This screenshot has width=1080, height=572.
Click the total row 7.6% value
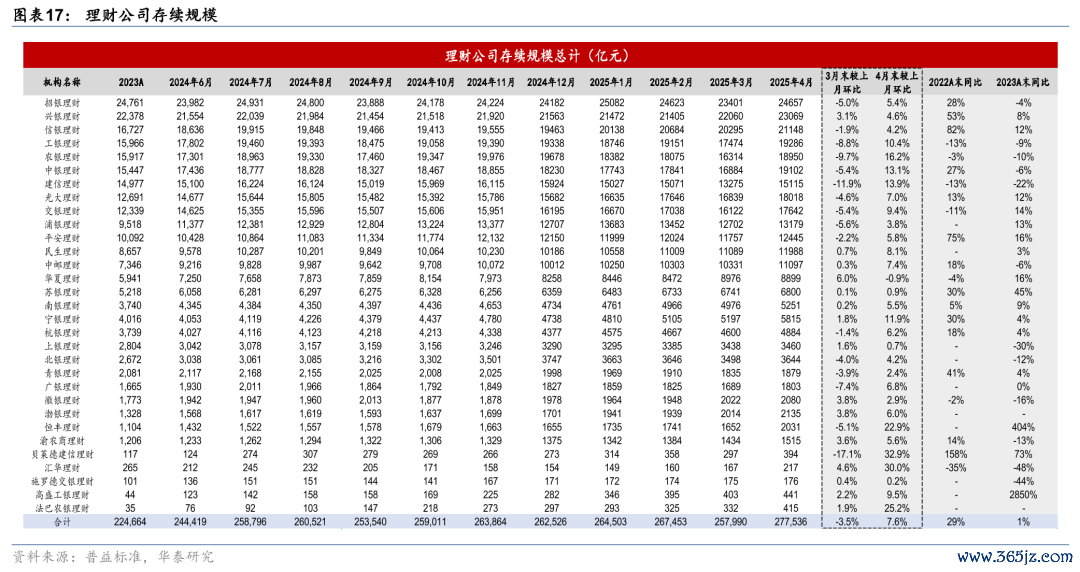tap(897, 522)
